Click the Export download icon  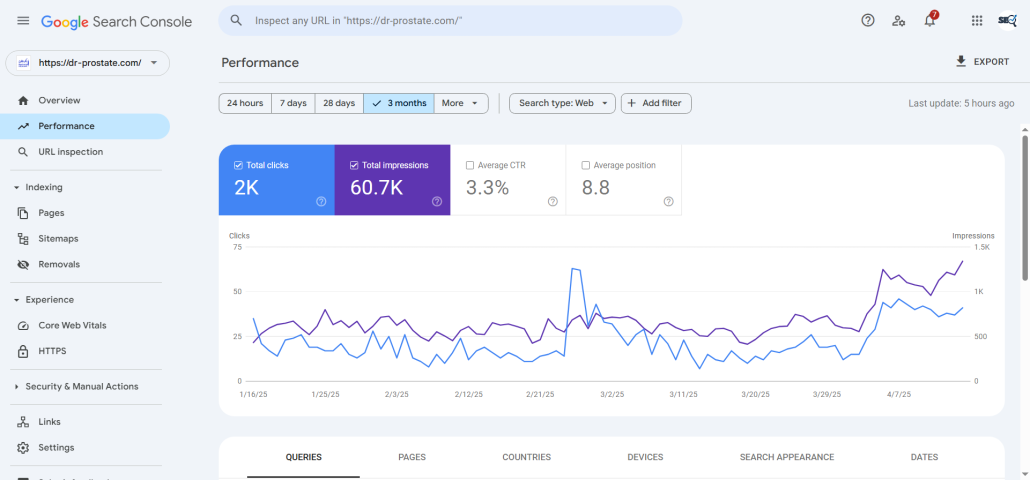coord(961,61)
